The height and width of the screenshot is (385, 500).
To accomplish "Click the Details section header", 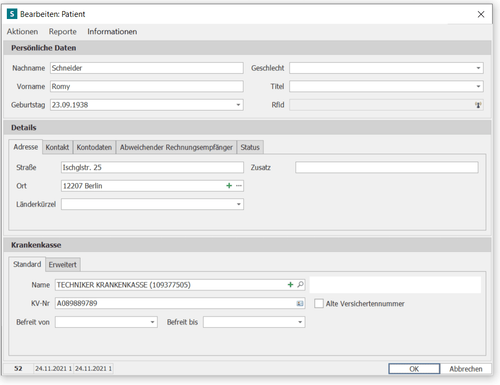I will click(x=247, y=128).
